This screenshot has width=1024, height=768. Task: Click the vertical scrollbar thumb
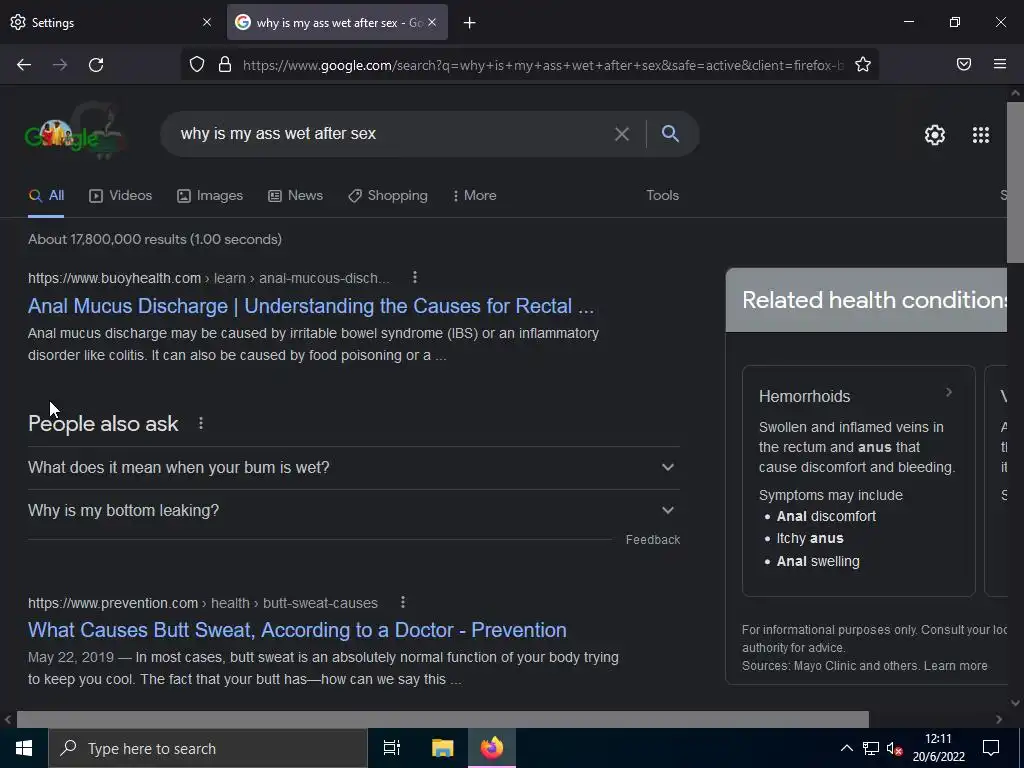tap(1016, 182)
